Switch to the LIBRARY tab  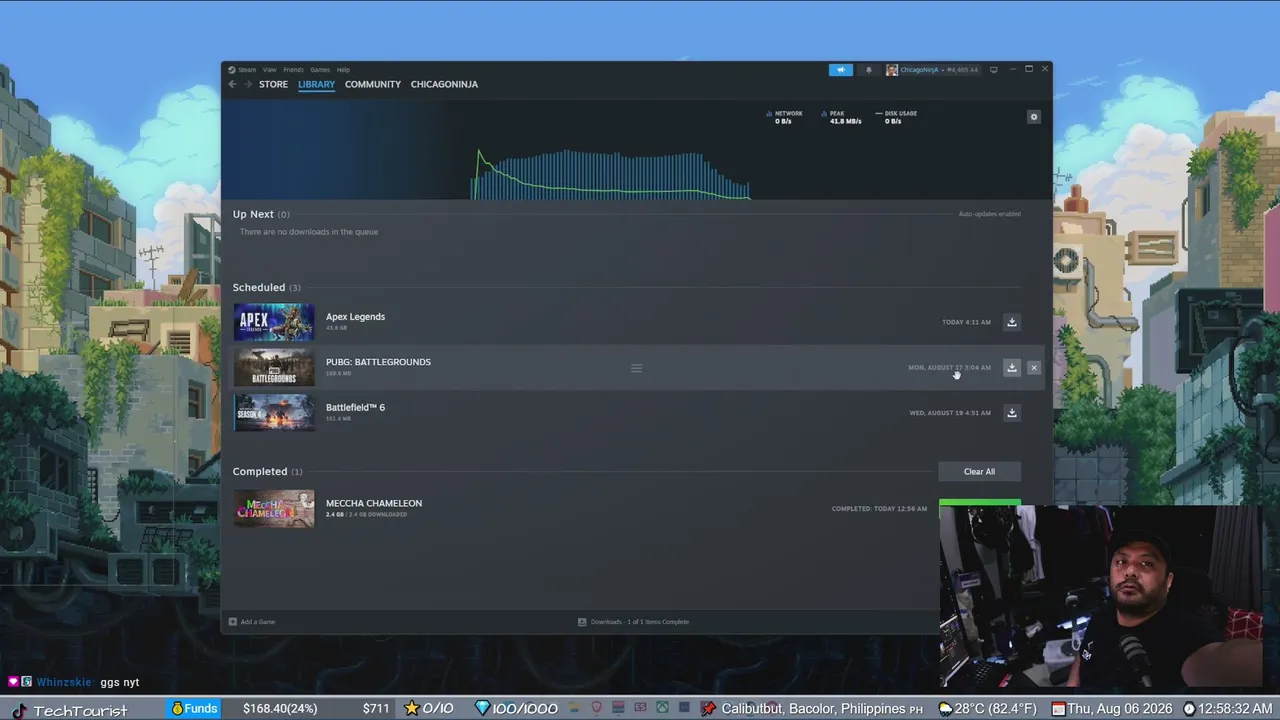[316, 84]
